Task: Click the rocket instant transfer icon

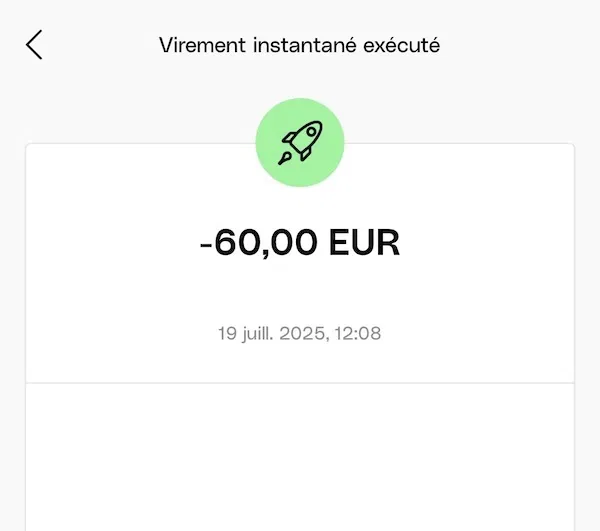Action: [x=300, y=142]
